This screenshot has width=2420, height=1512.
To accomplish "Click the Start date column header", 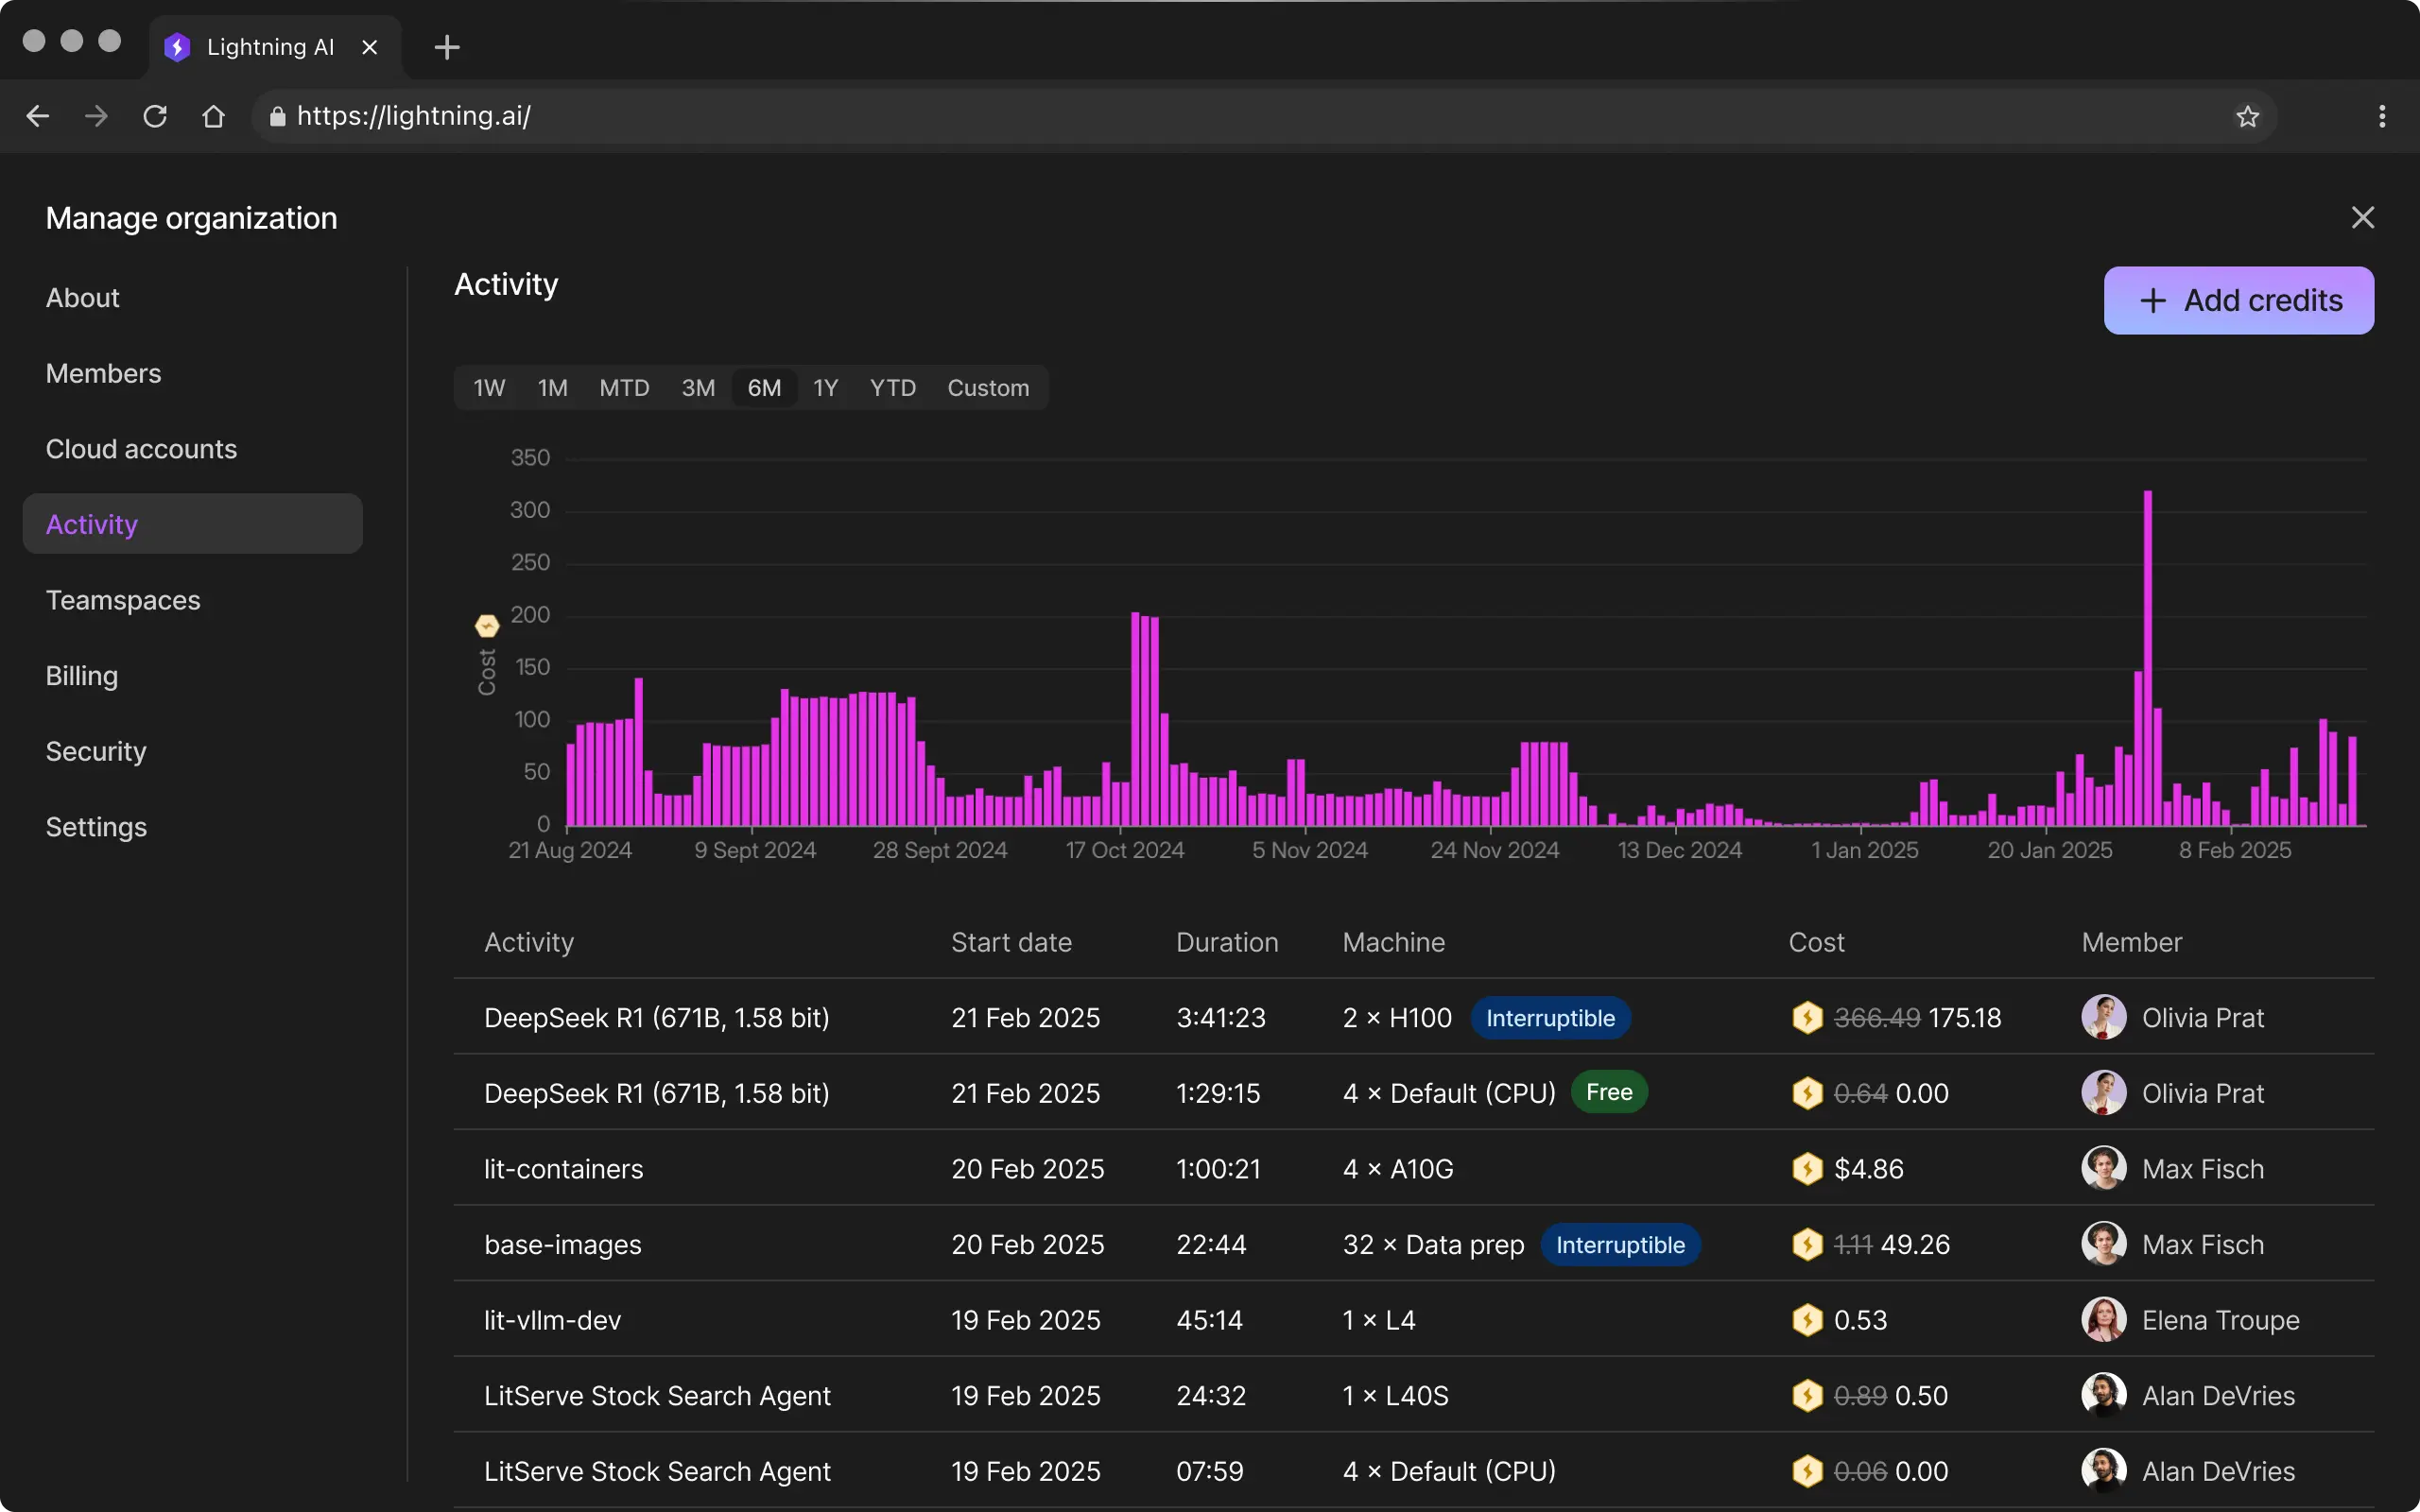I will click(x=1011, y=942).
